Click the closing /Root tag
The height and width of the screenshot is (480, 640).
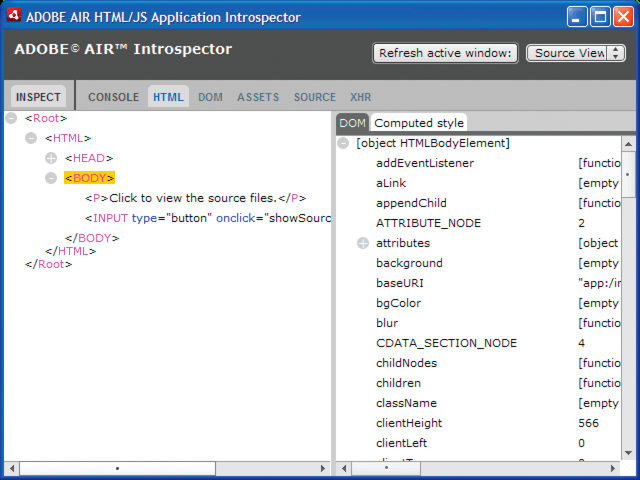click(49, 264)
